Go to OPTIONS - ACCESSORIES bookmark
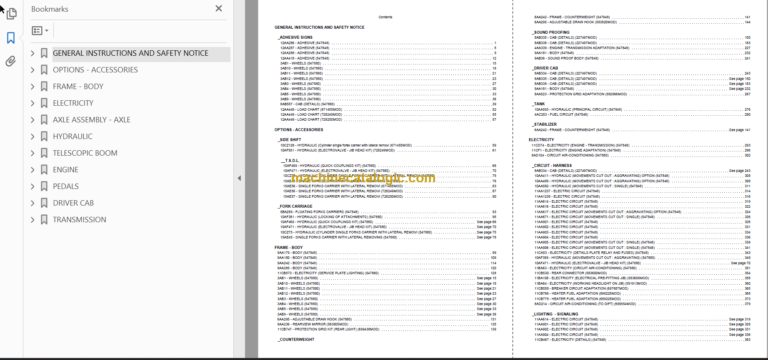 click(x=95, y=70)
